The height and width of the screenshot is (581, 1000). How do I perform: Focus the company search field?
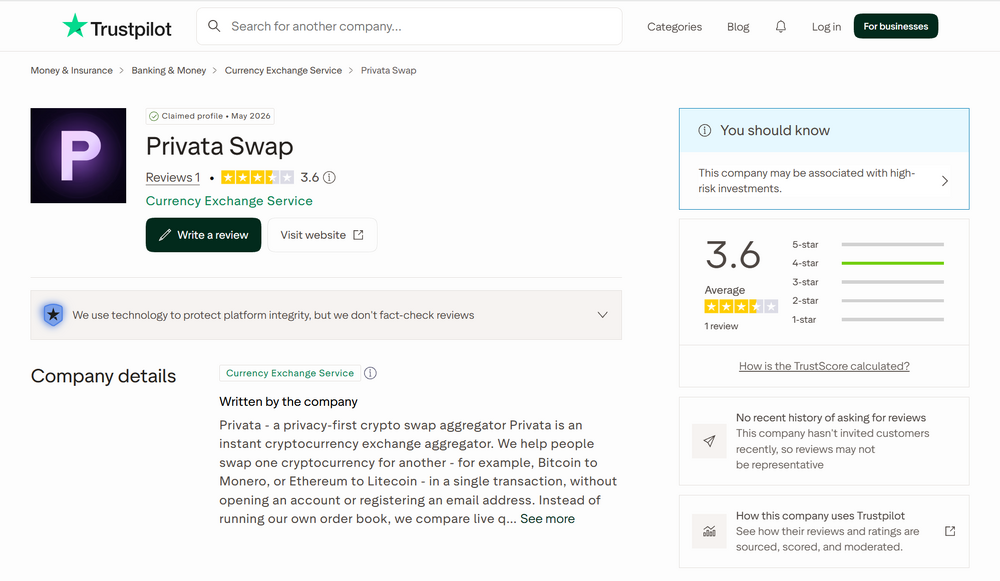(x=409, y=26)
